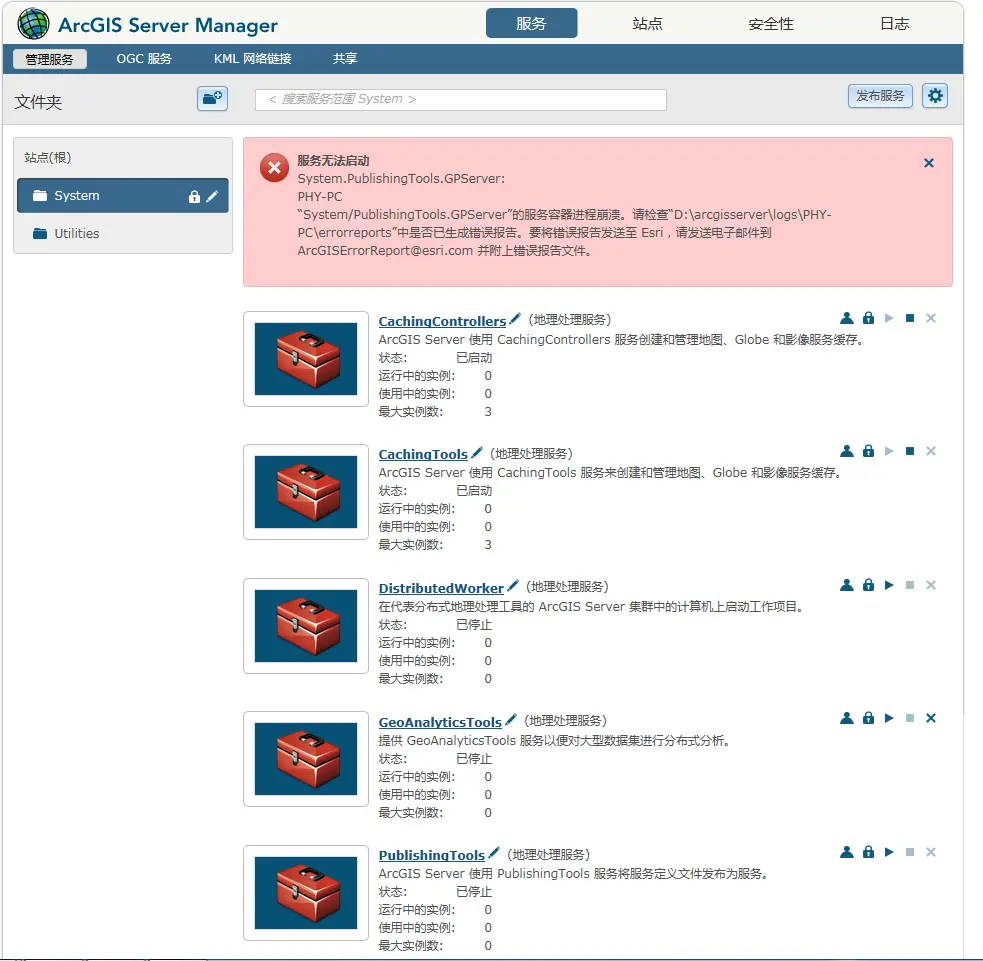
Task: Close the red error notification
Action: point(929,163)
